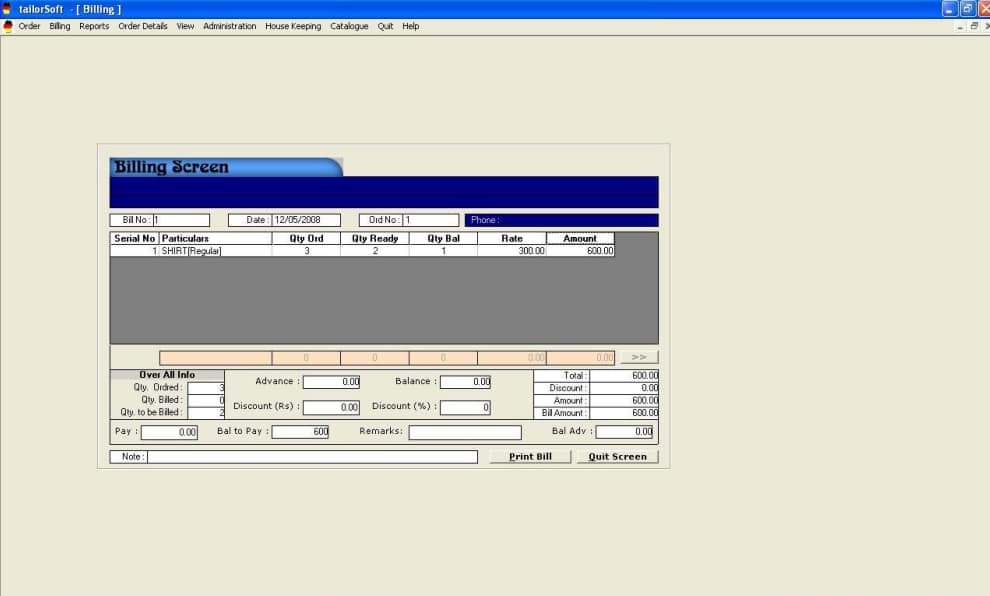
Task: Open the House Keeping menu
Action: tap(293, 27)
